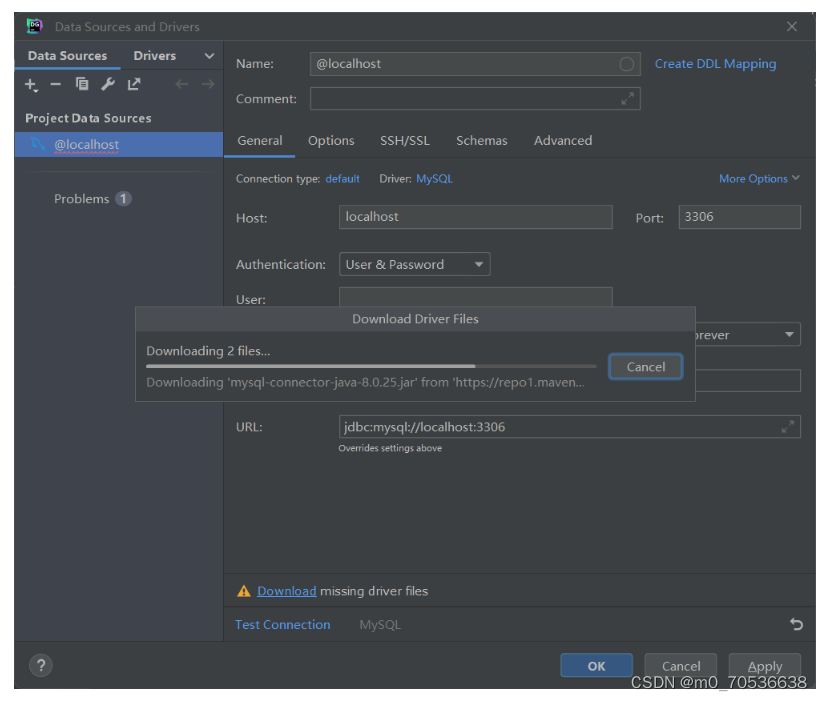Select the General tab
823x701 pixels.
coord(260,141)
